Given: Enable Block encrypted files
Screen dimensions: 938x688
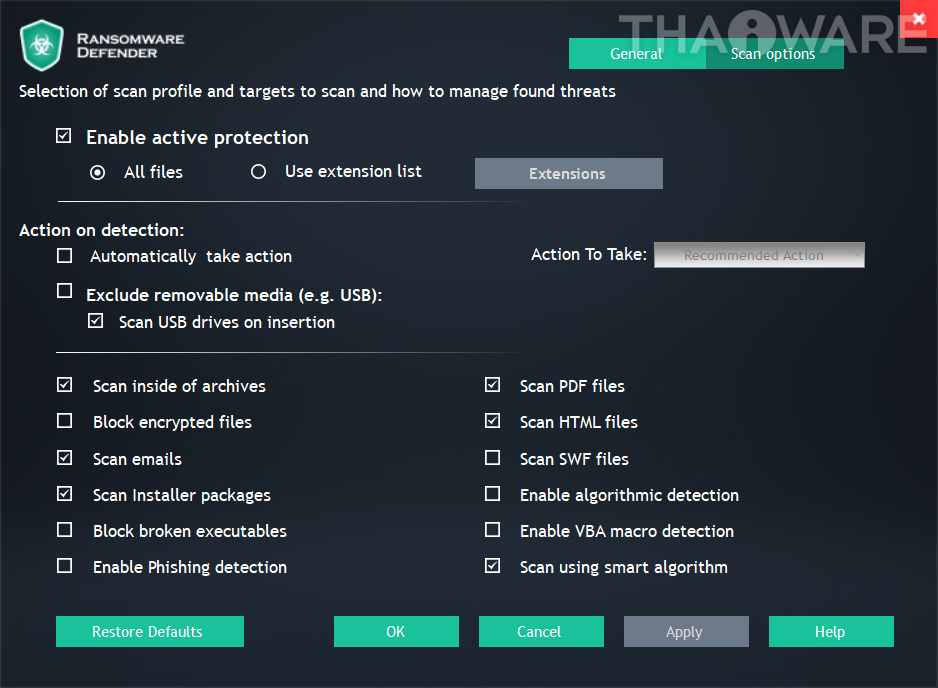Looking at the screenshot, I should tap(65, 421).
